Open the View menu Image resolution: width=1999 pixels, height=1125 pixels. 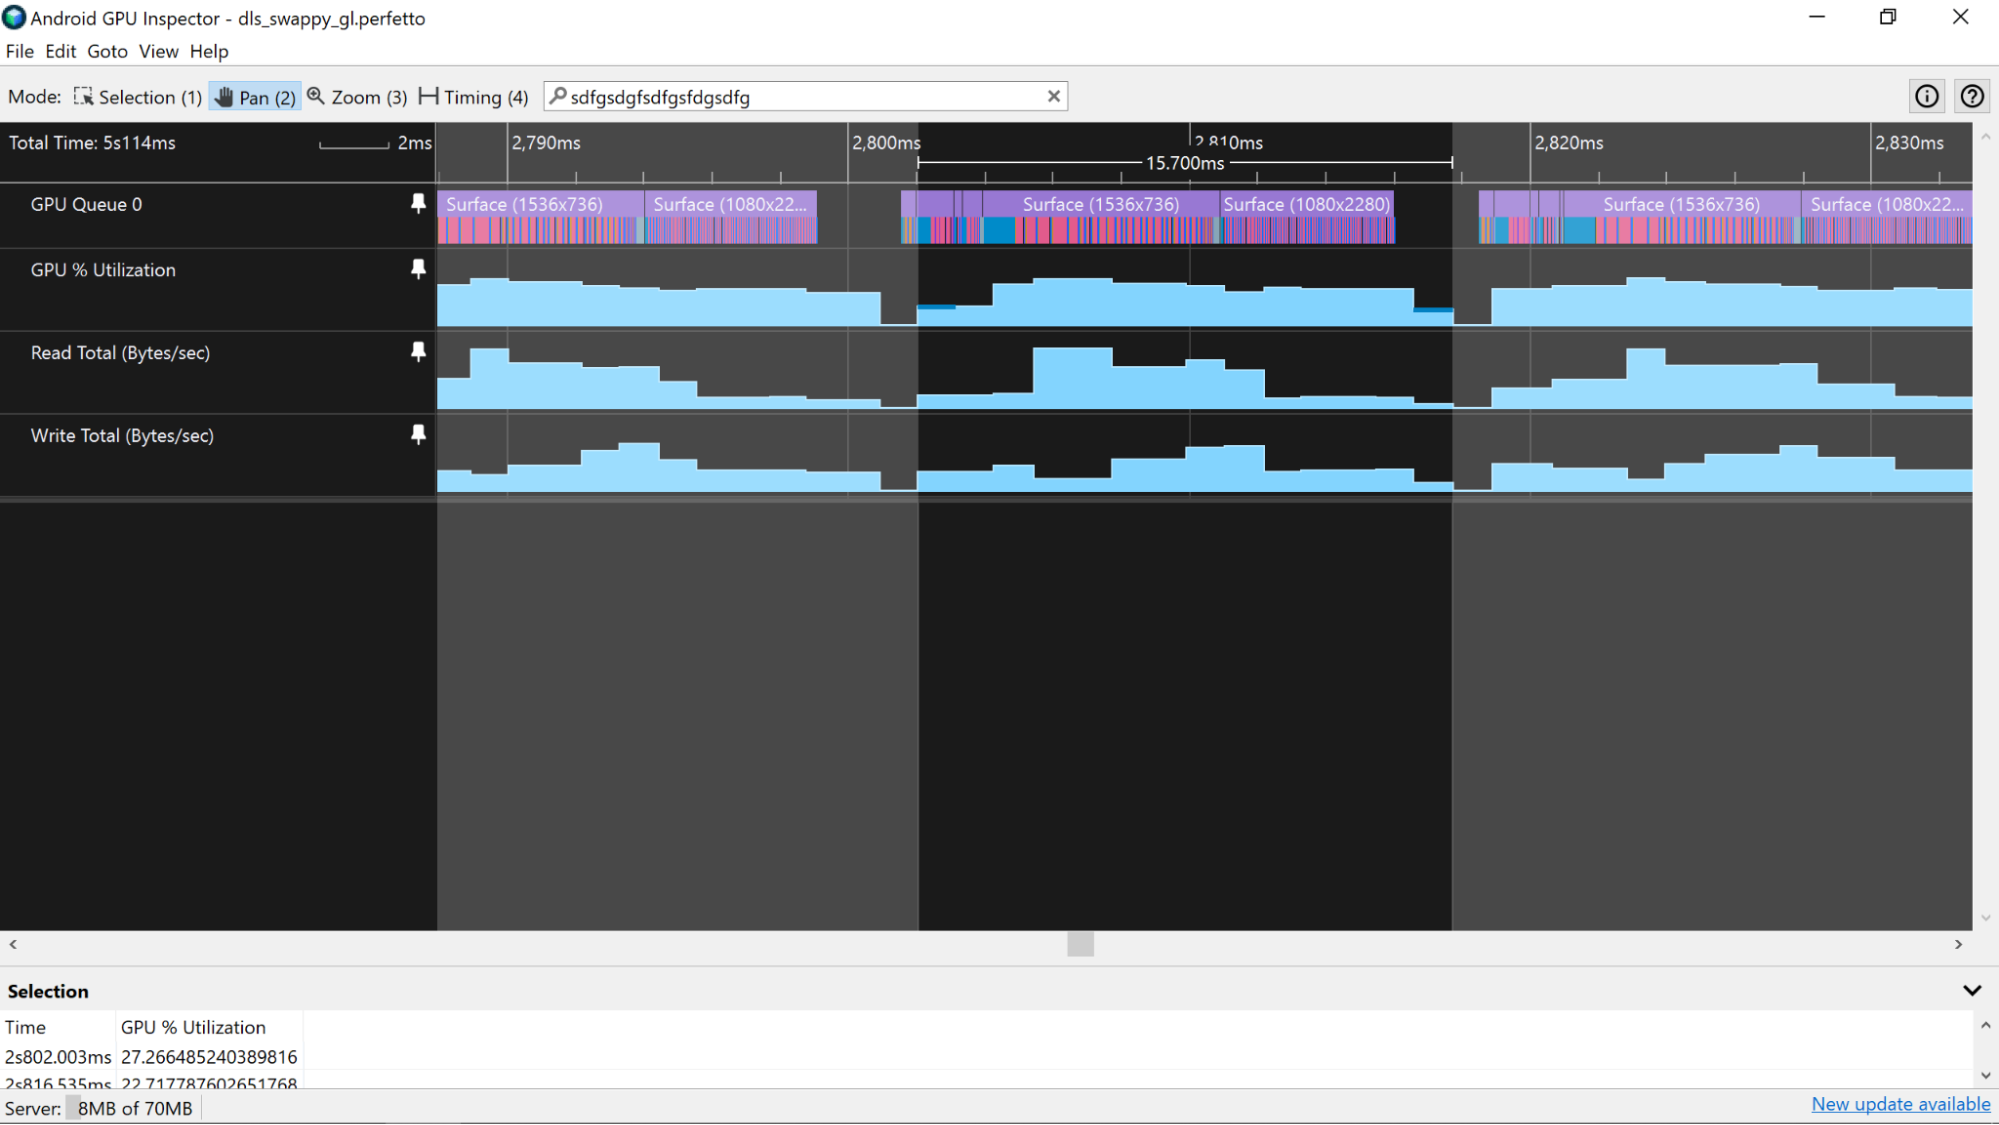[158, 51]
